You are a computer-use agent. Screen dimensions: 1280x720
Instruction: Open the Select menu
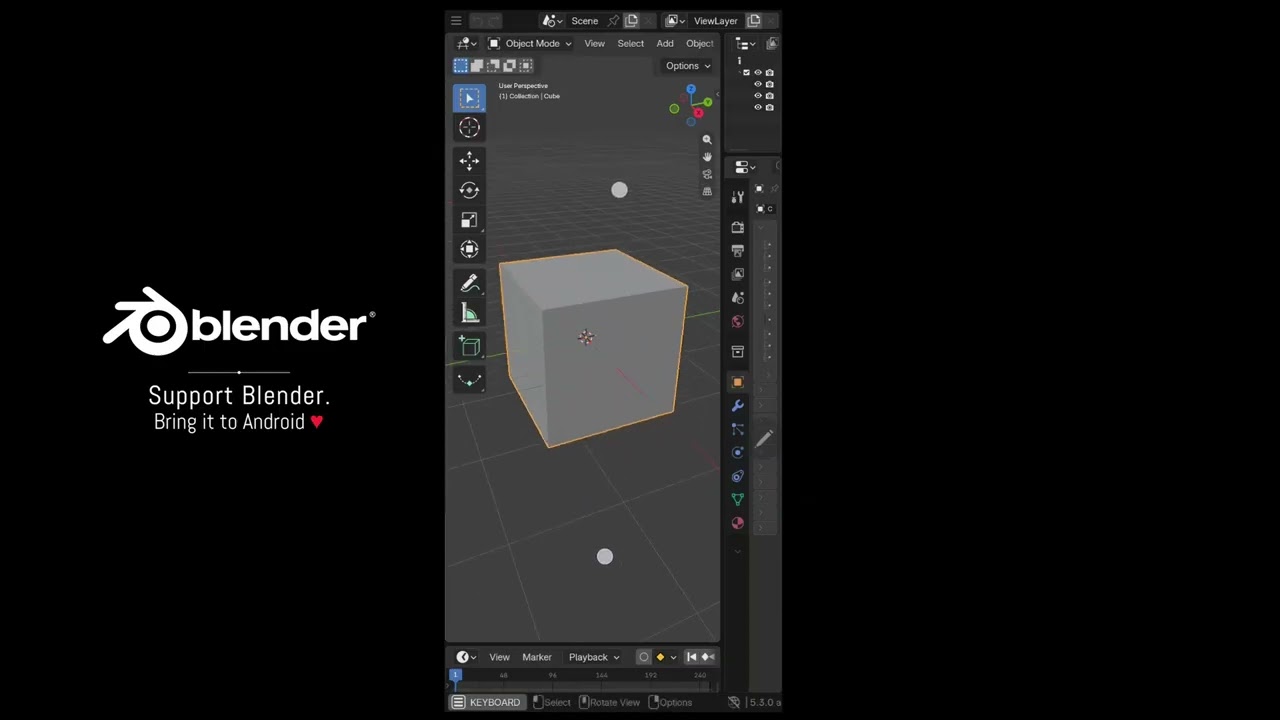coord(630,43)
